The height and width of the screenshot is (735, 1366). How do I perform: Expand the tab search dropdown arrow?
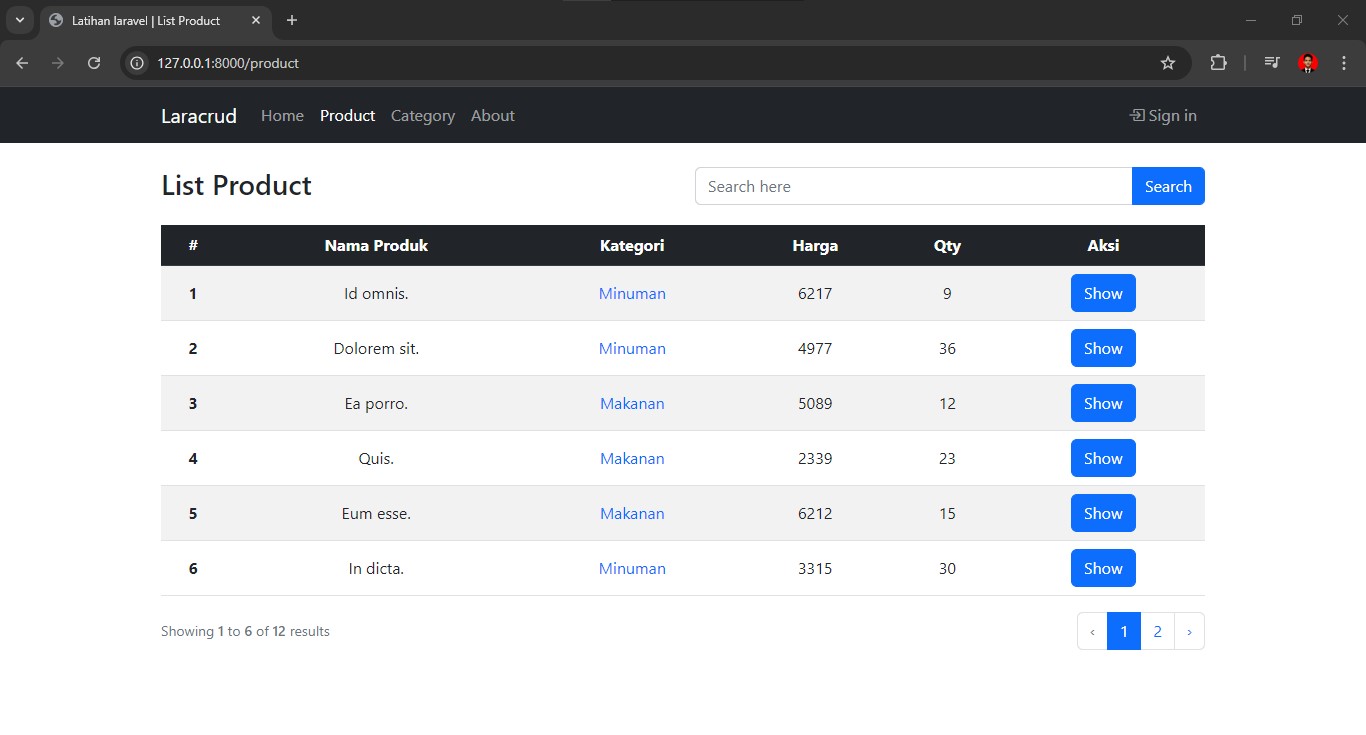tap(19, 20)
